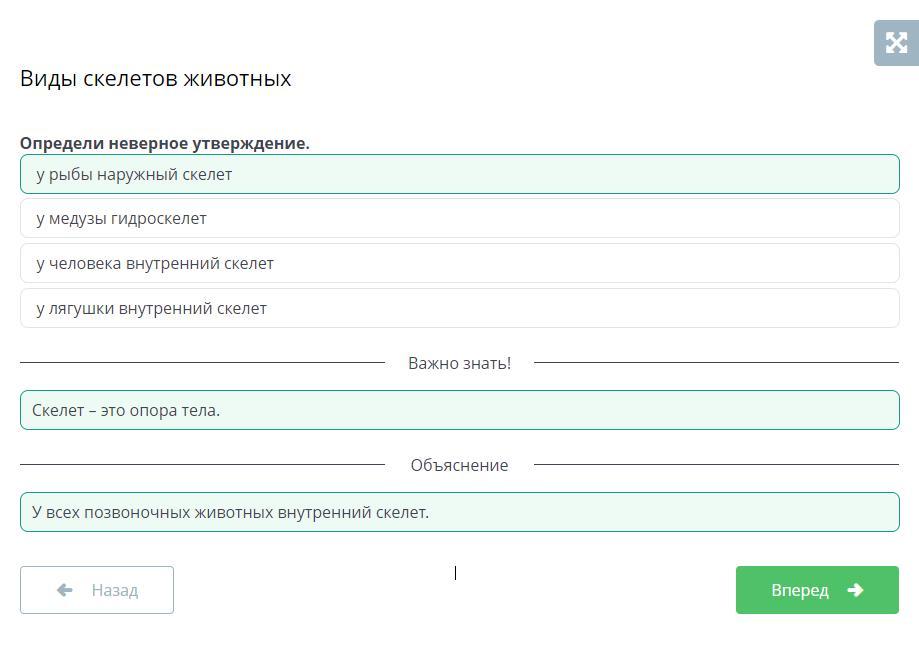Click the right arrow icon in Вперед

pyautogui.click(x=855, y=590)
